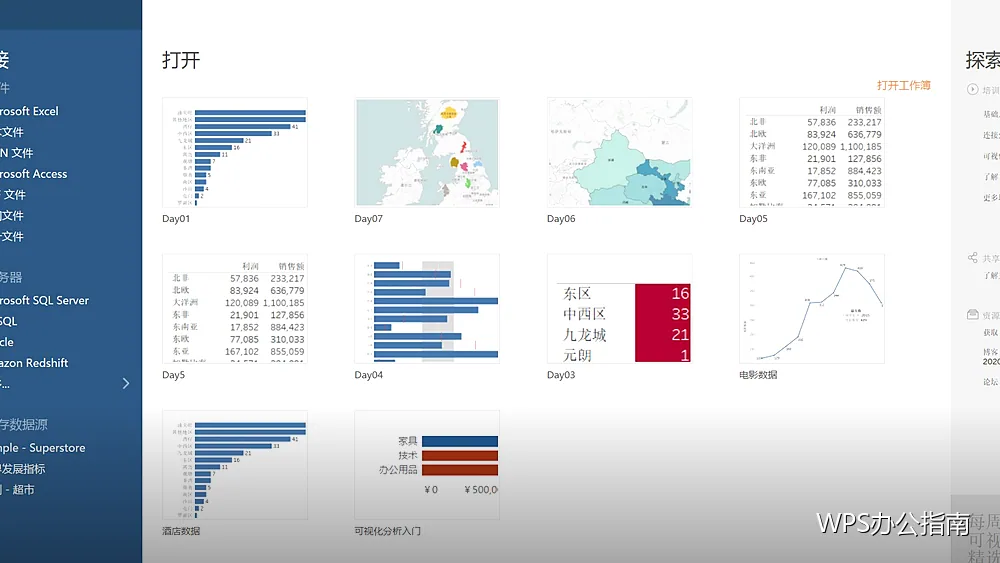Connect to Microsoft Excel file
The width and height of the screenshot is (1000, 563).
point(29,111)
